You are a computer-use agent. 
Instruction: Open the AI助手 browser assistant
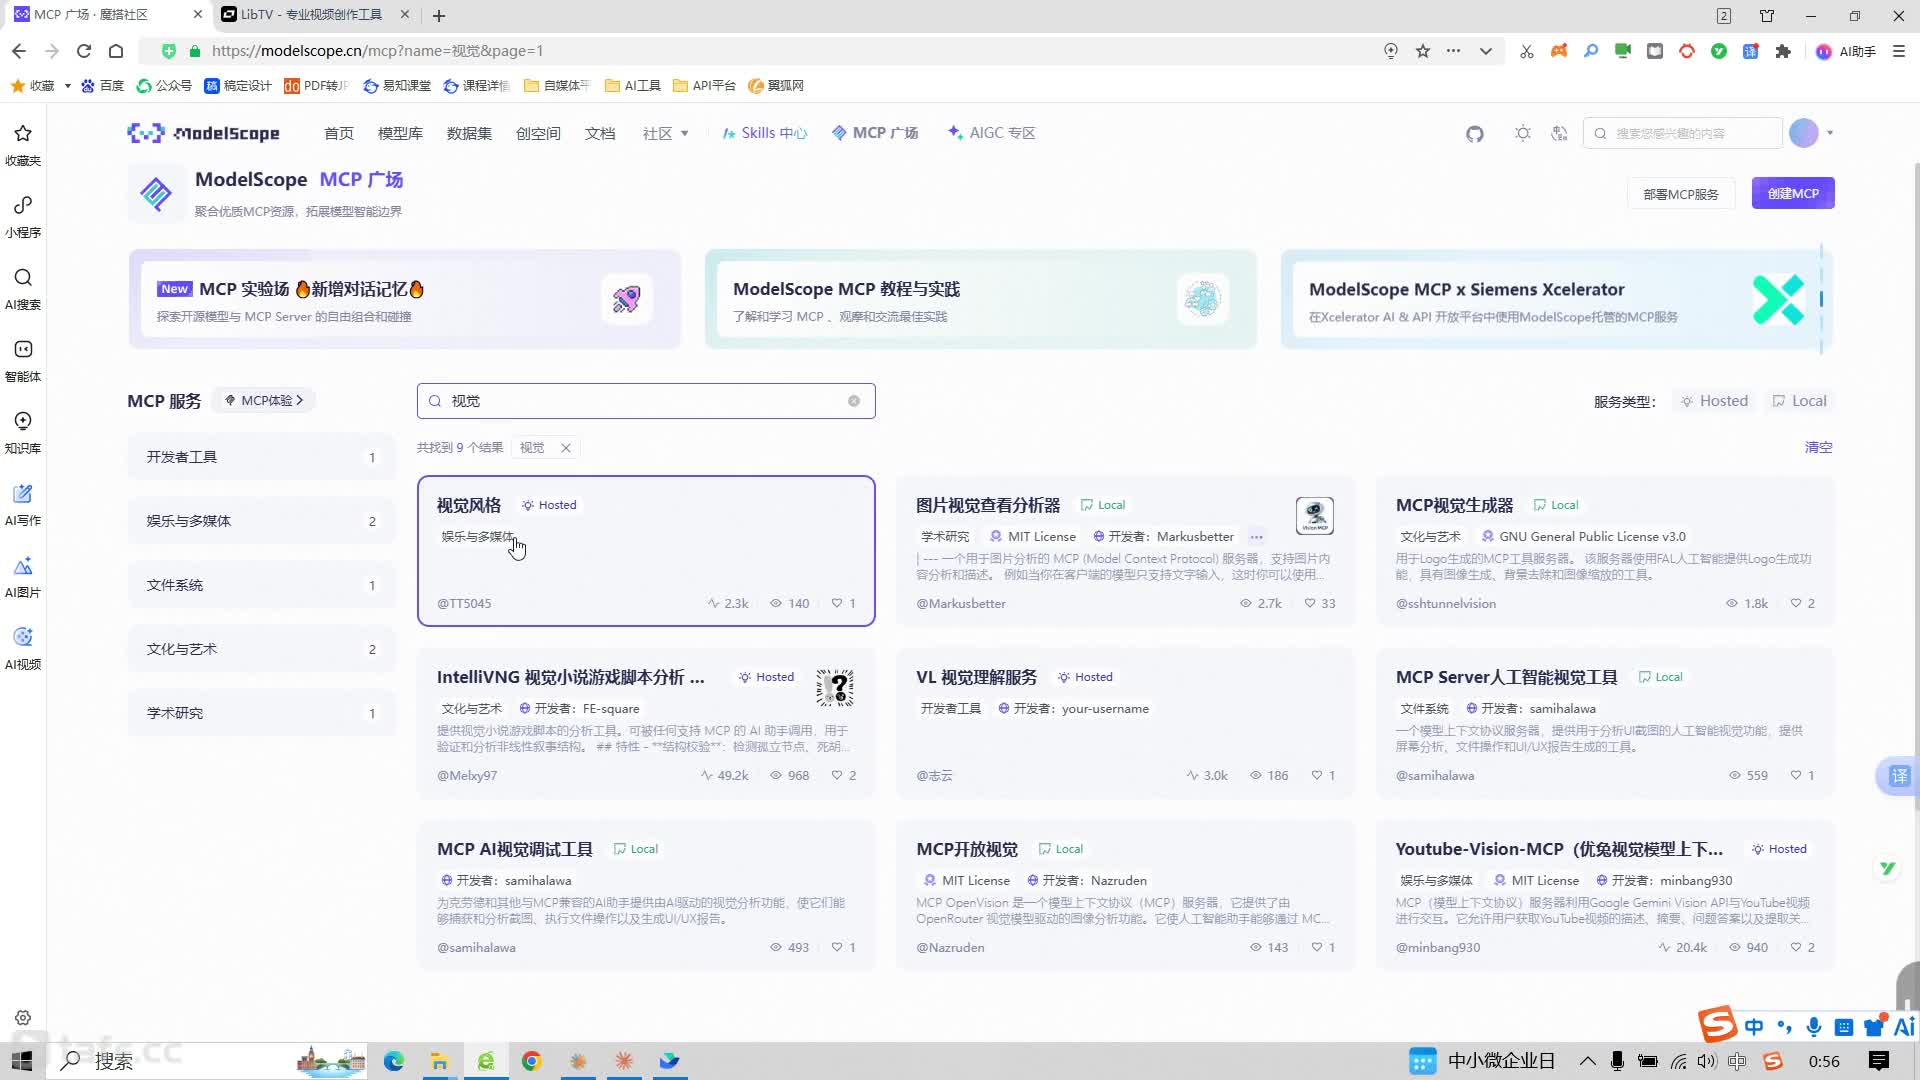tap(1846, 51)
